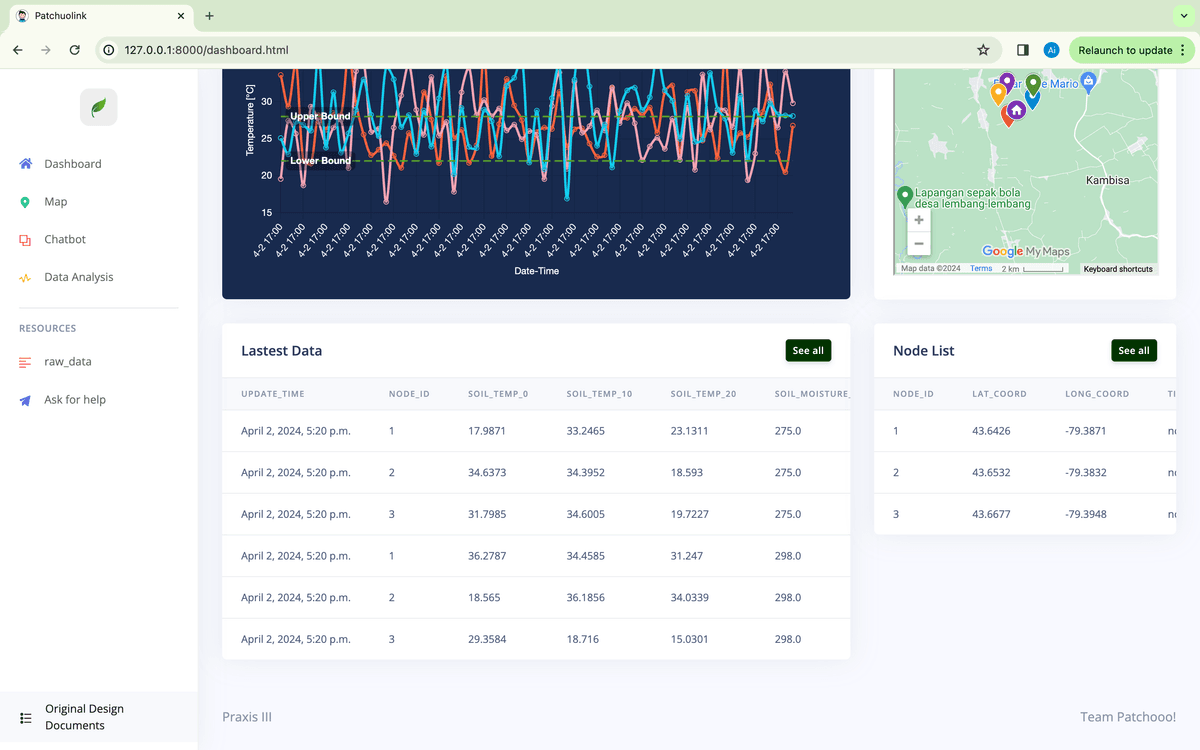Open Original Design Documents
Viewport: 1200px width, 750px height.
point(84,717)
